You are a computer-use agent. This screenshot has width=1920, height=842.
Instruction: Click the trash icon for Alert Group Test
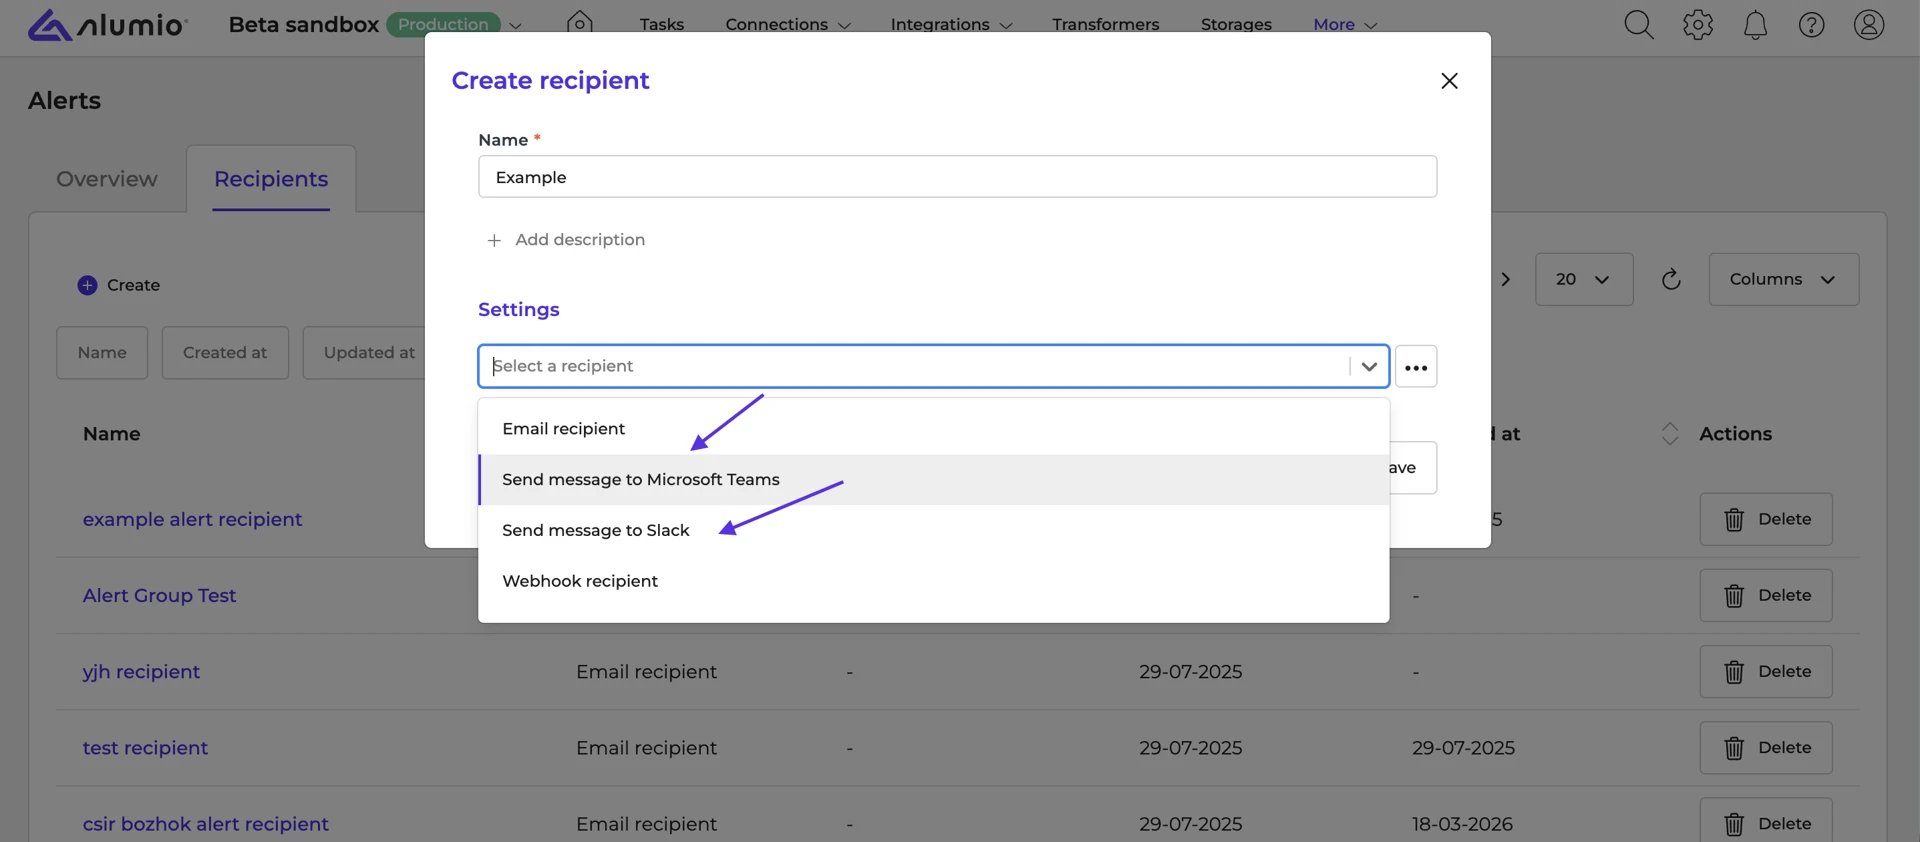point(1734,596)
